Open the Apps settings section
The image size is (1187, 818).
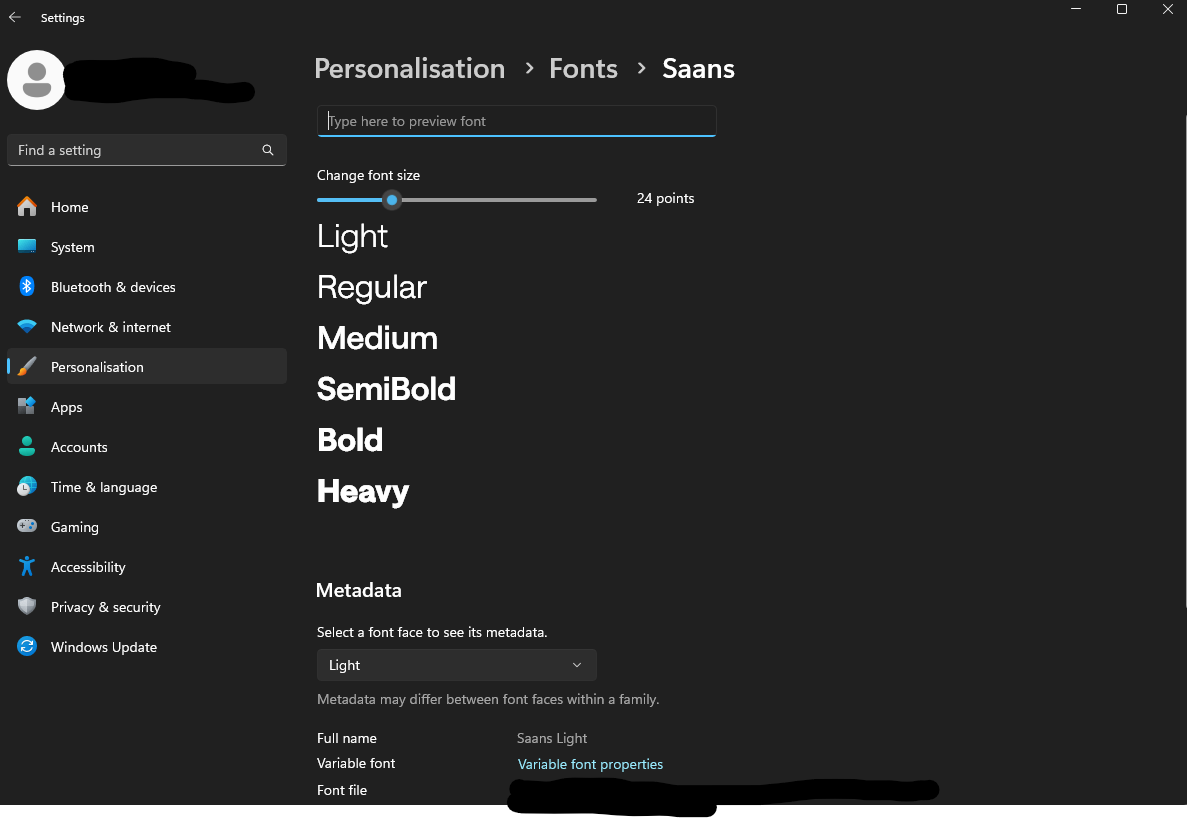tap(147, 407)
